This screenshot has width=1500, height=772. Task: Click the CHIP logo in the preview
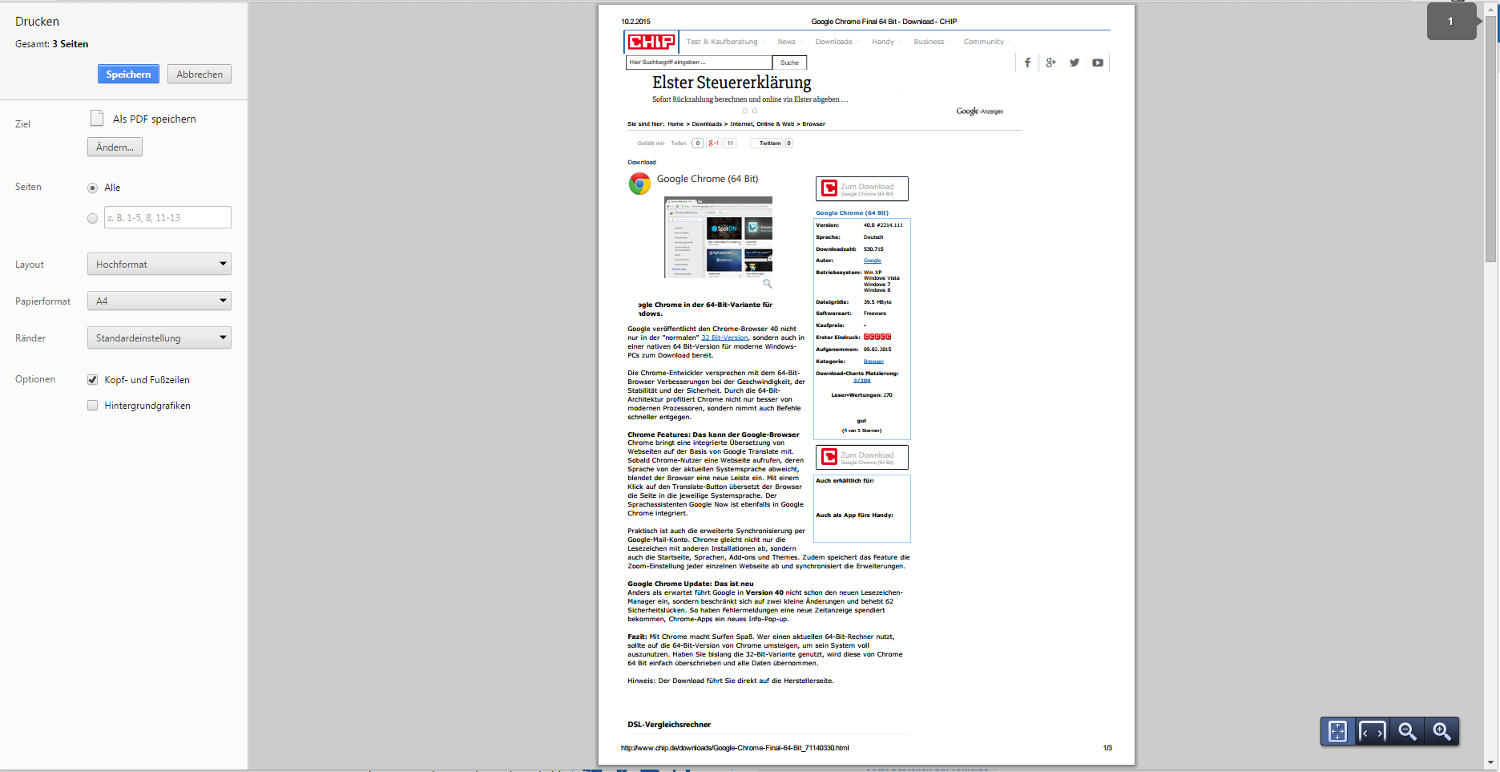click(651, 42)
